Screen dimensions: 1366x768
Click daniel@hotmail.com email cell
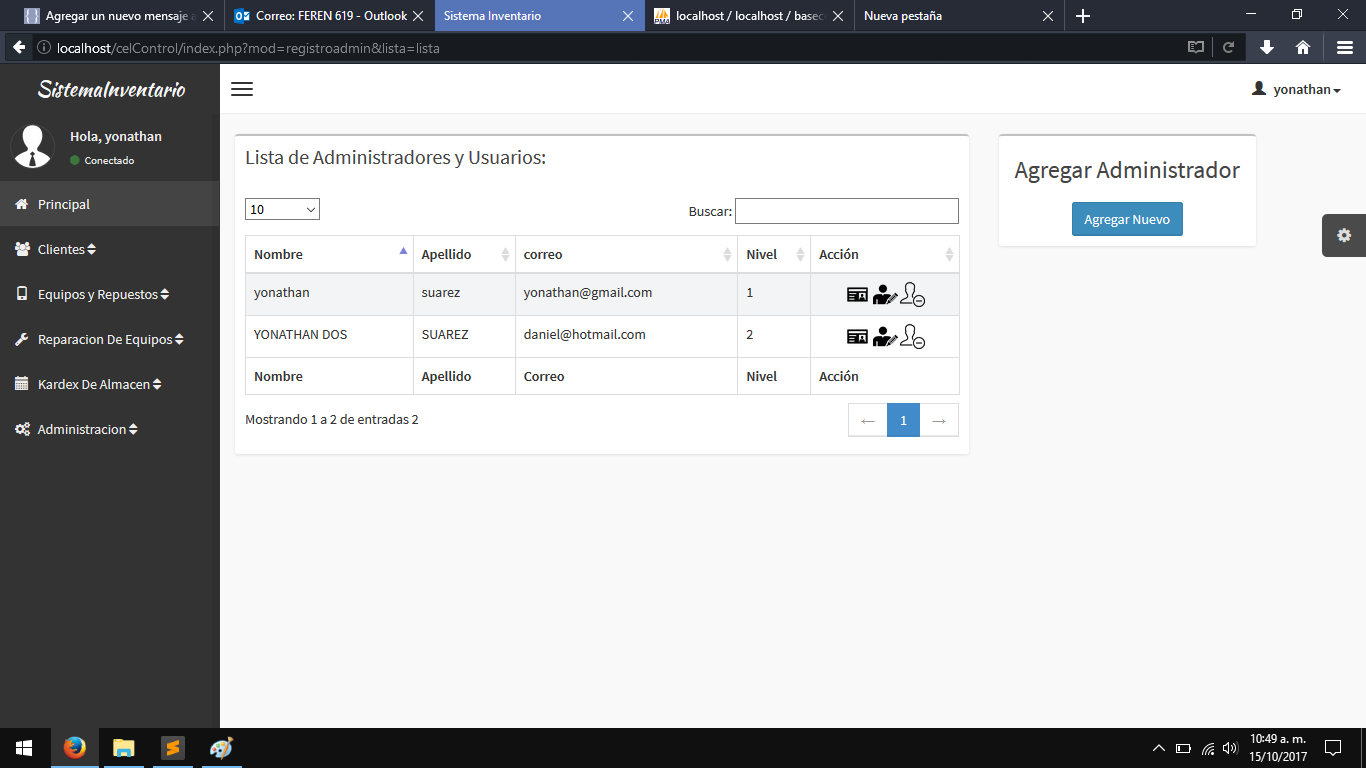(x=626, y=336)
